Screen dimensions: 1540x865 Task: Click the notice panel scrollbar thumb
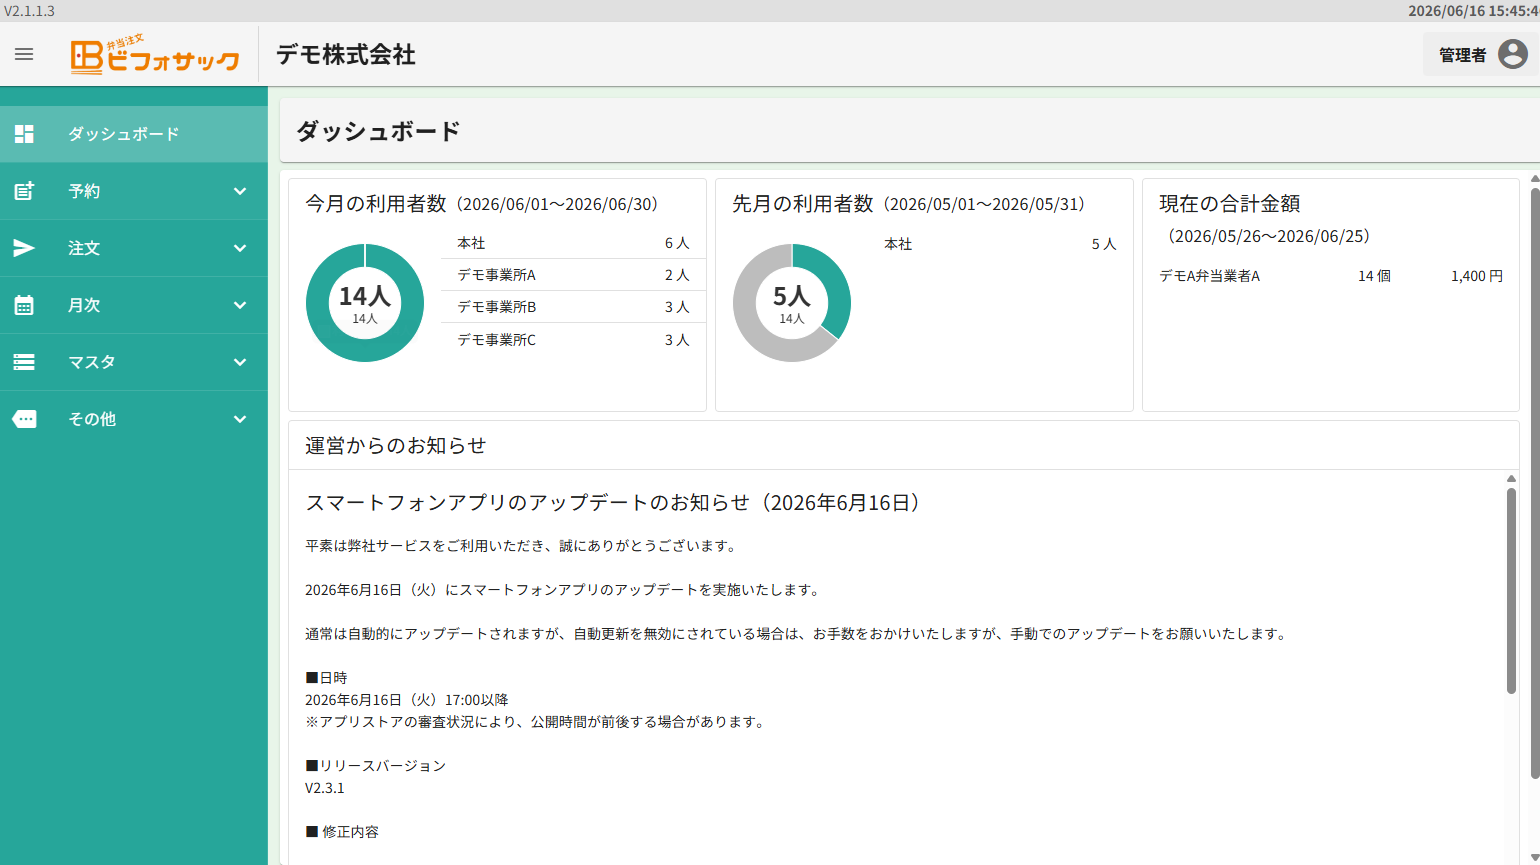click(x=1511, y=590)
